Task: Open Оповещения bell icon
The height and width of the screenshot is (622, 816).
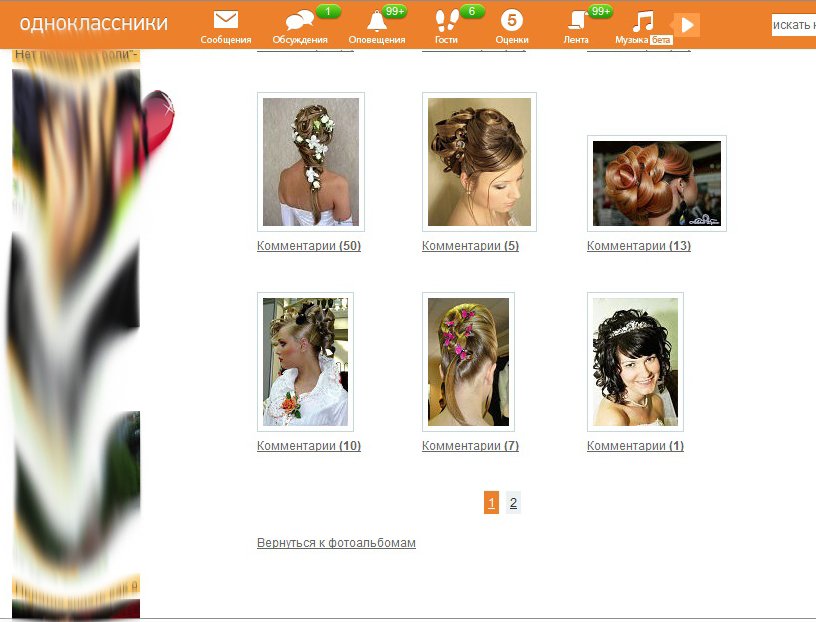Action: coord(377,21)
